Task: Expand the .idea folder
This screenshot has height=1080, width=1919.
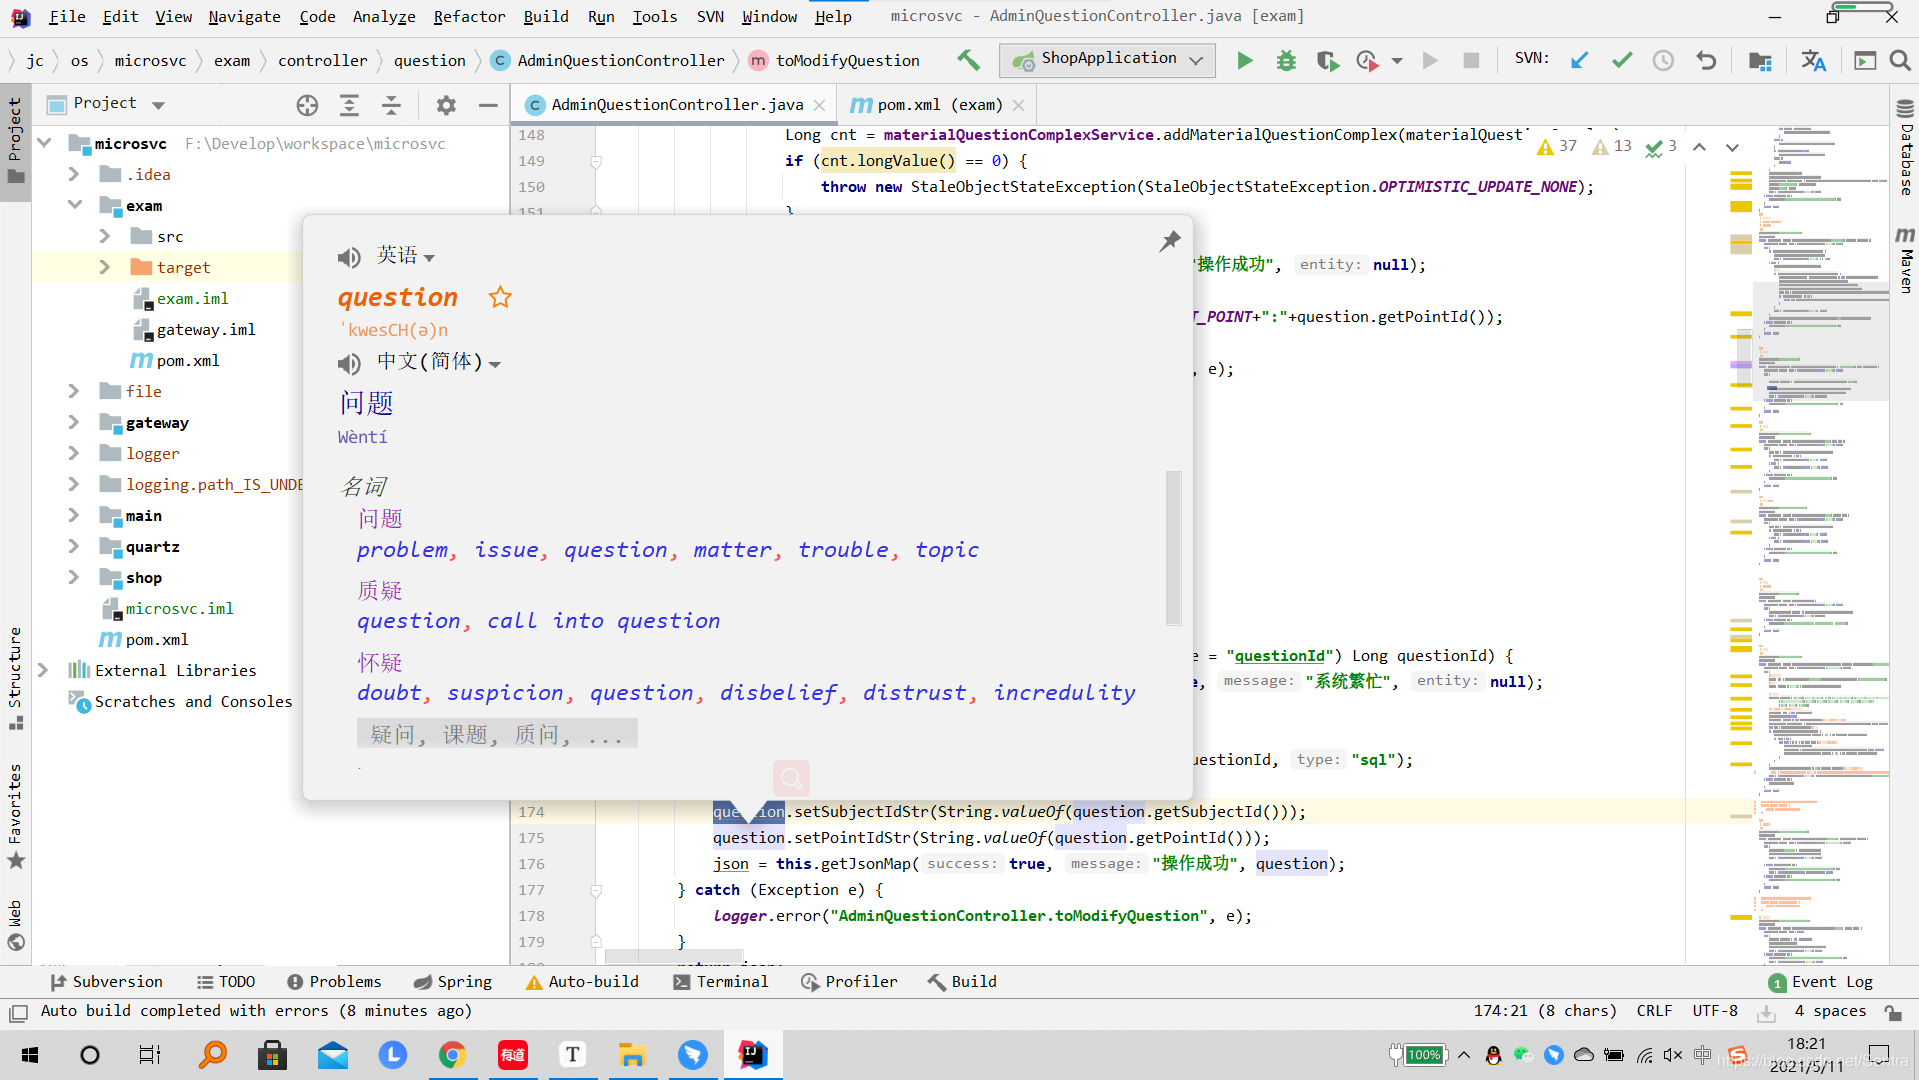Action: (x=74, y=174)
